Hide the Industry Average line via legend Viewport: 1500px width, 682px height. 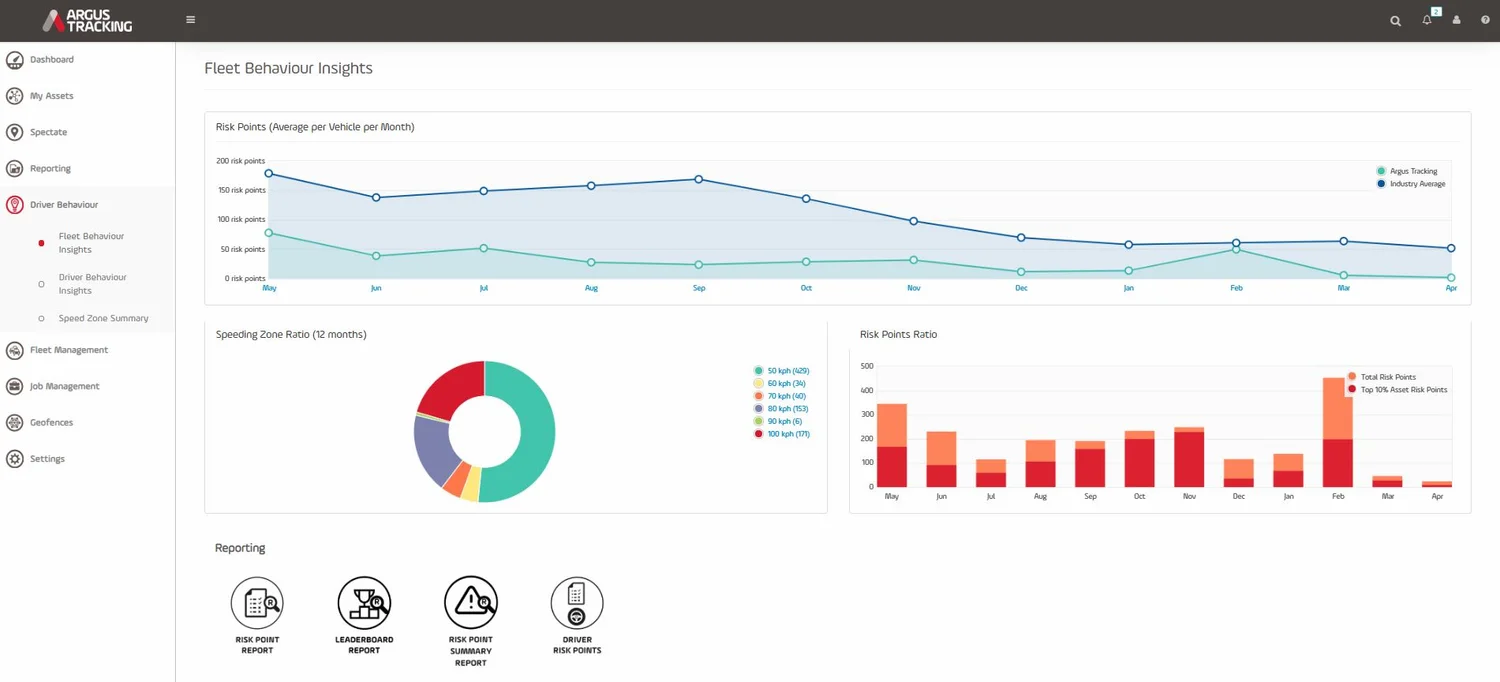click(1415, 183)
